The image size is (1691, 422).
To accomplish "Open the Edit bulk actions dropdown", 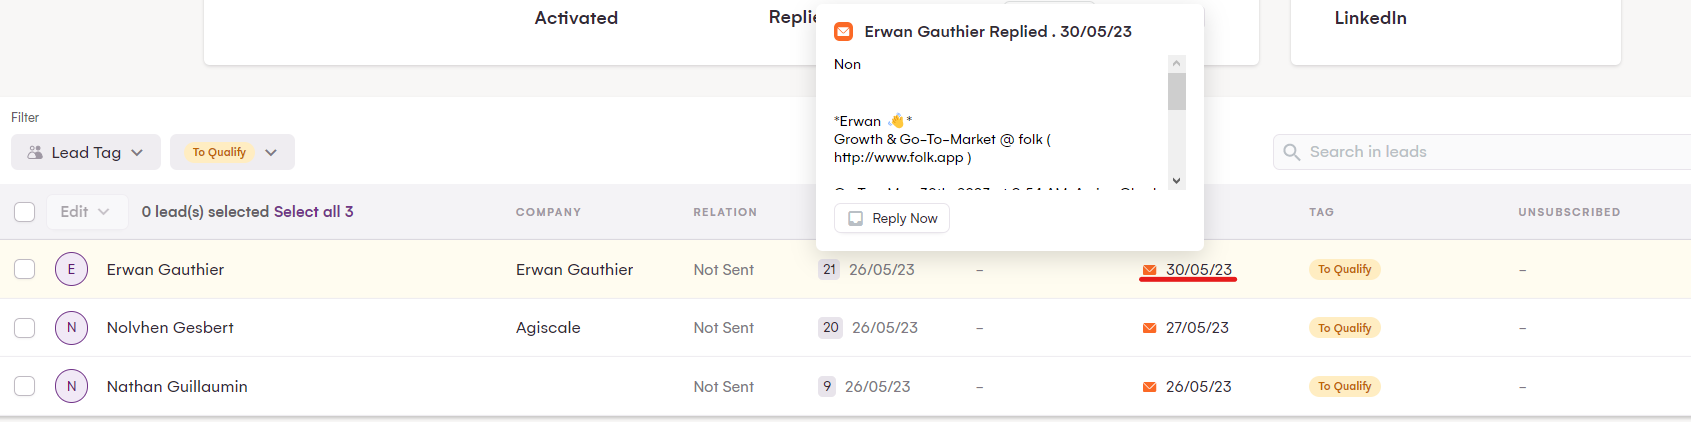I will click(x=85, y=212).
